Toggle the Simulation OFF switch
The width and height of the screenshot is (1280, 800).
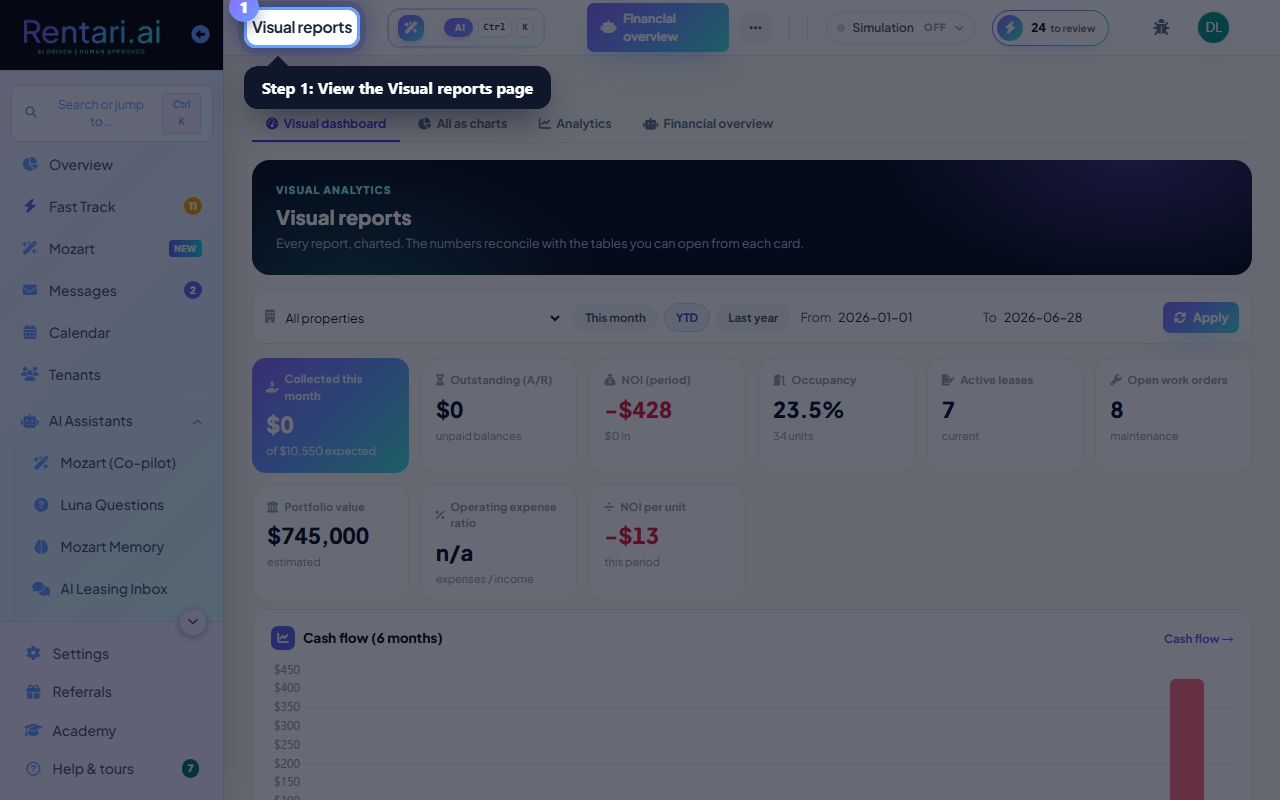(900, 28)
